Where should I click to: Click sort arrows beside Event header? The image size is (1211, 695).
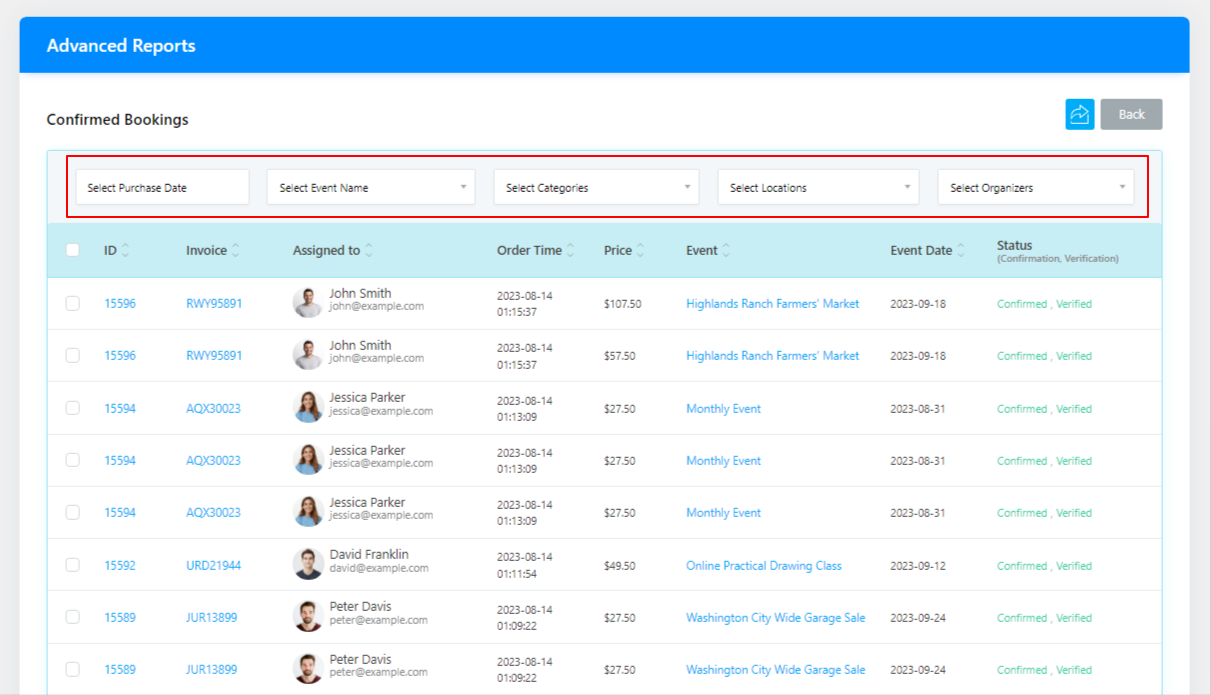click(x=727, y=251)
